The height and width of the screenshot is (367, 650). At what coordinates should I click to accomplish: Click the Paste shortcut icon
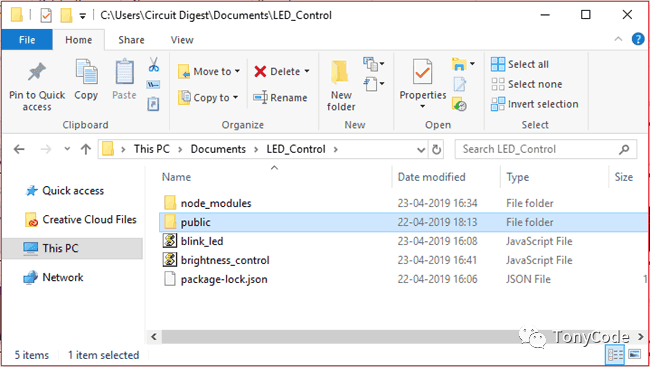point(153,104)
